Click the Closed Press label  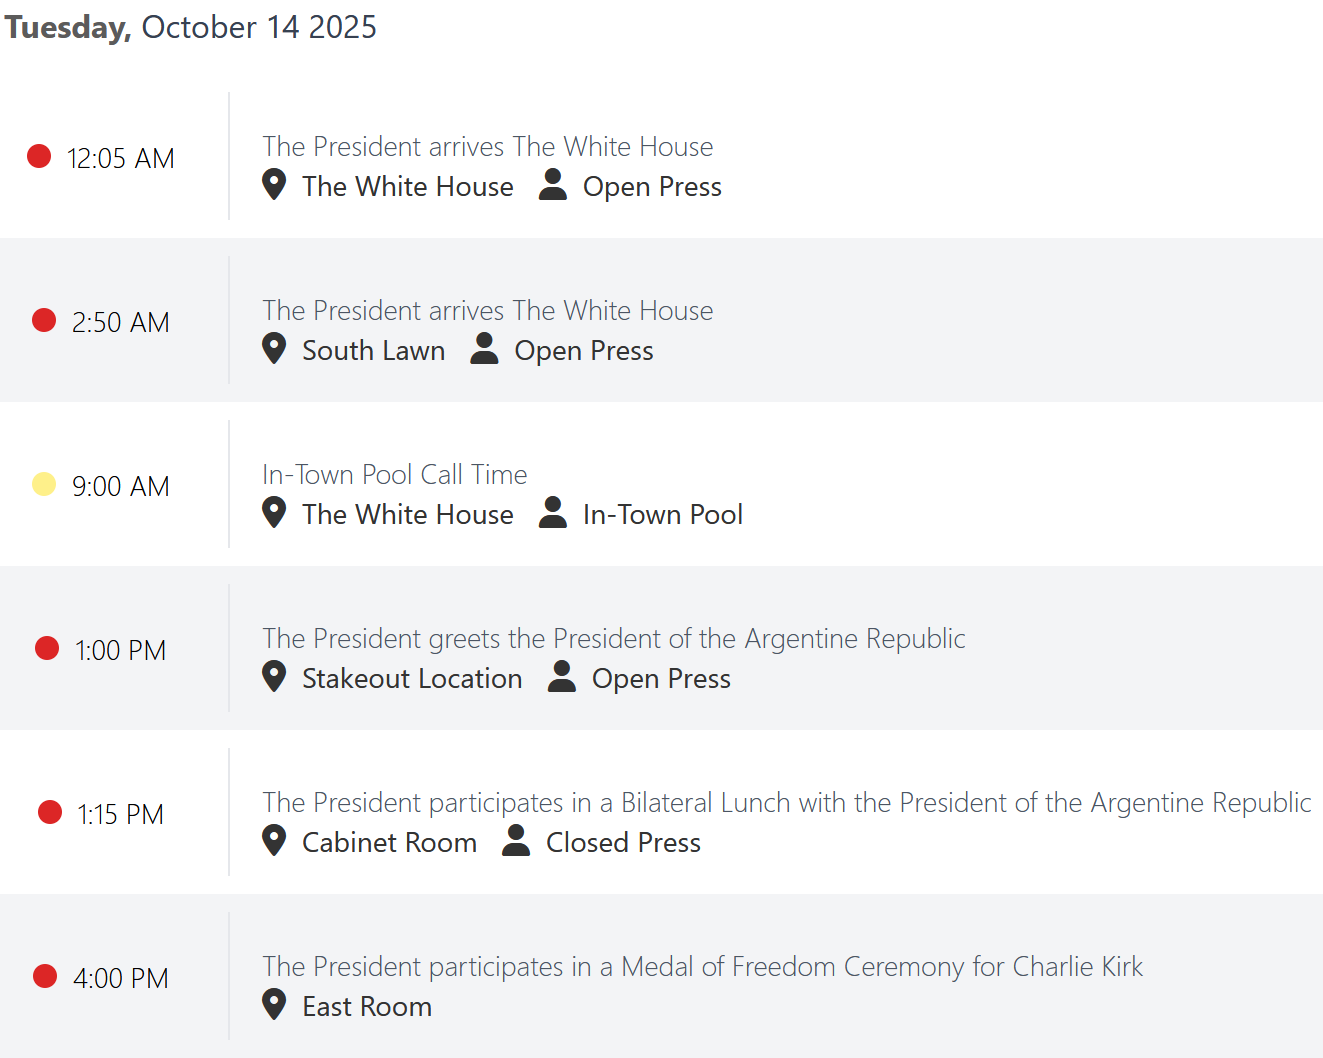pyautogui.click(x=623, y=842)
